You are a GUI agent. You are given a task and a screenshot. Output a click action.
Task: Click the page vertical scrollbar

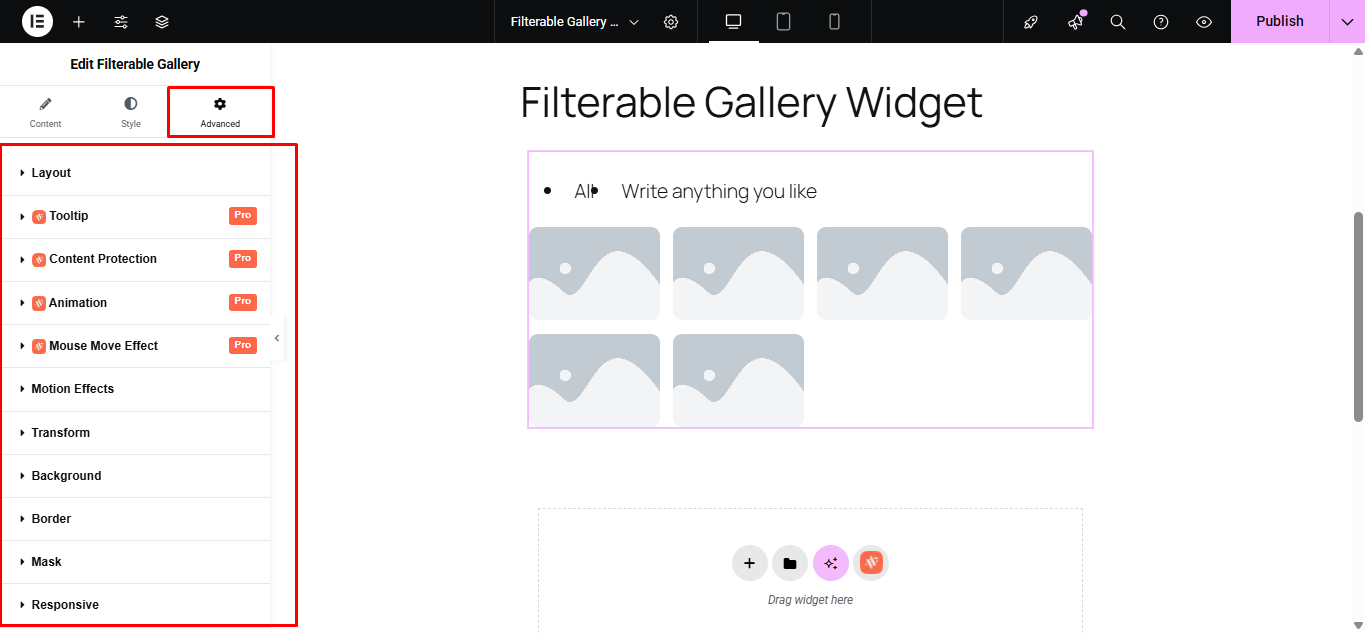tap(1358, 317)
